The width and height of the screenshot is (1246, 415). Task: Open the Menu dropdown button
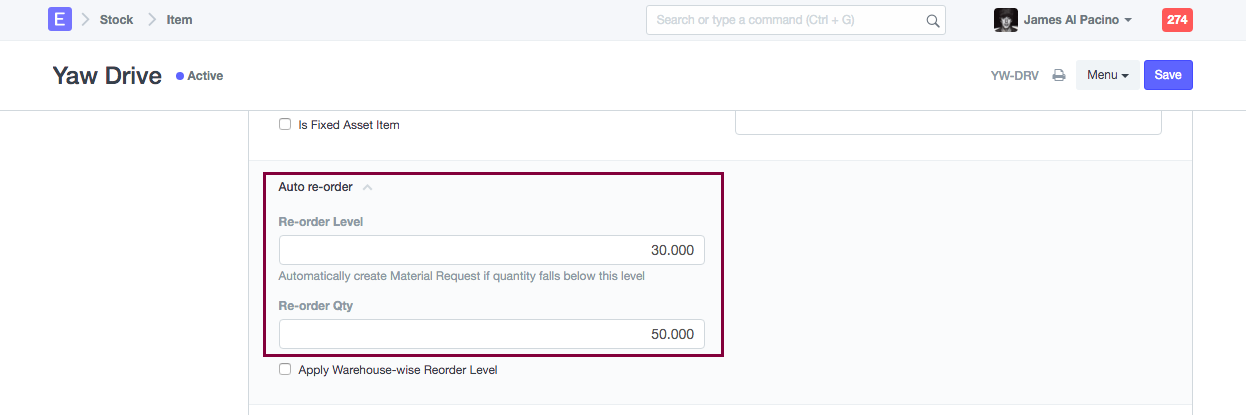(x=1107, y=75)
